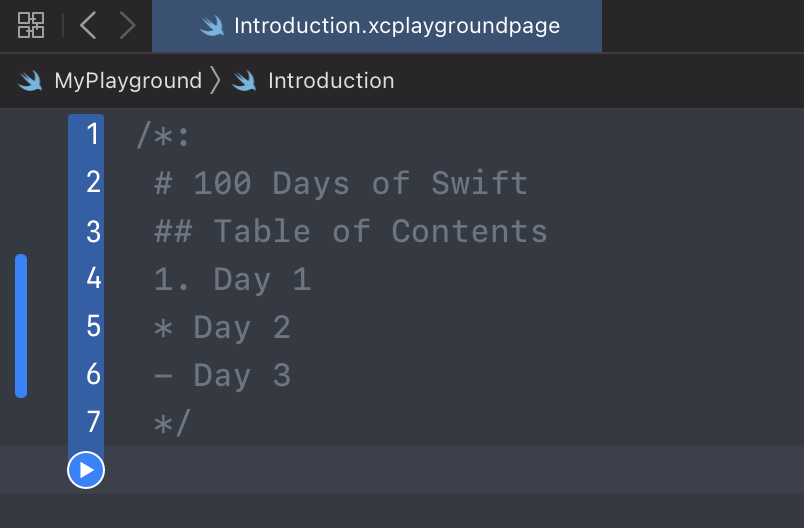The image size is (804, 528).
Task: Click line number 3 in gutter
Action: 93,231
